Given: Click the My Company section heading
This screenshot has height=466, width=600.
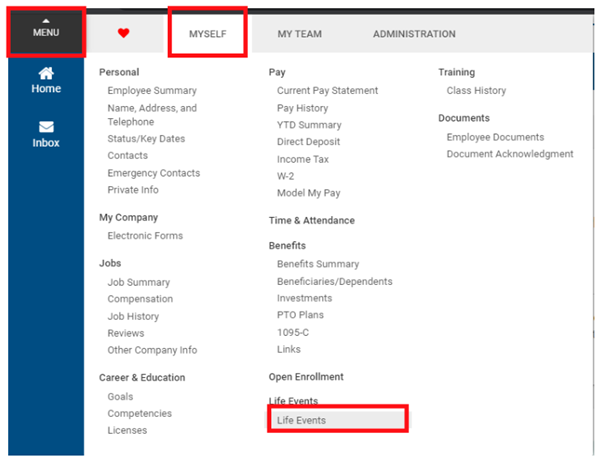Looking at the screenshot, I should (128, 218).
